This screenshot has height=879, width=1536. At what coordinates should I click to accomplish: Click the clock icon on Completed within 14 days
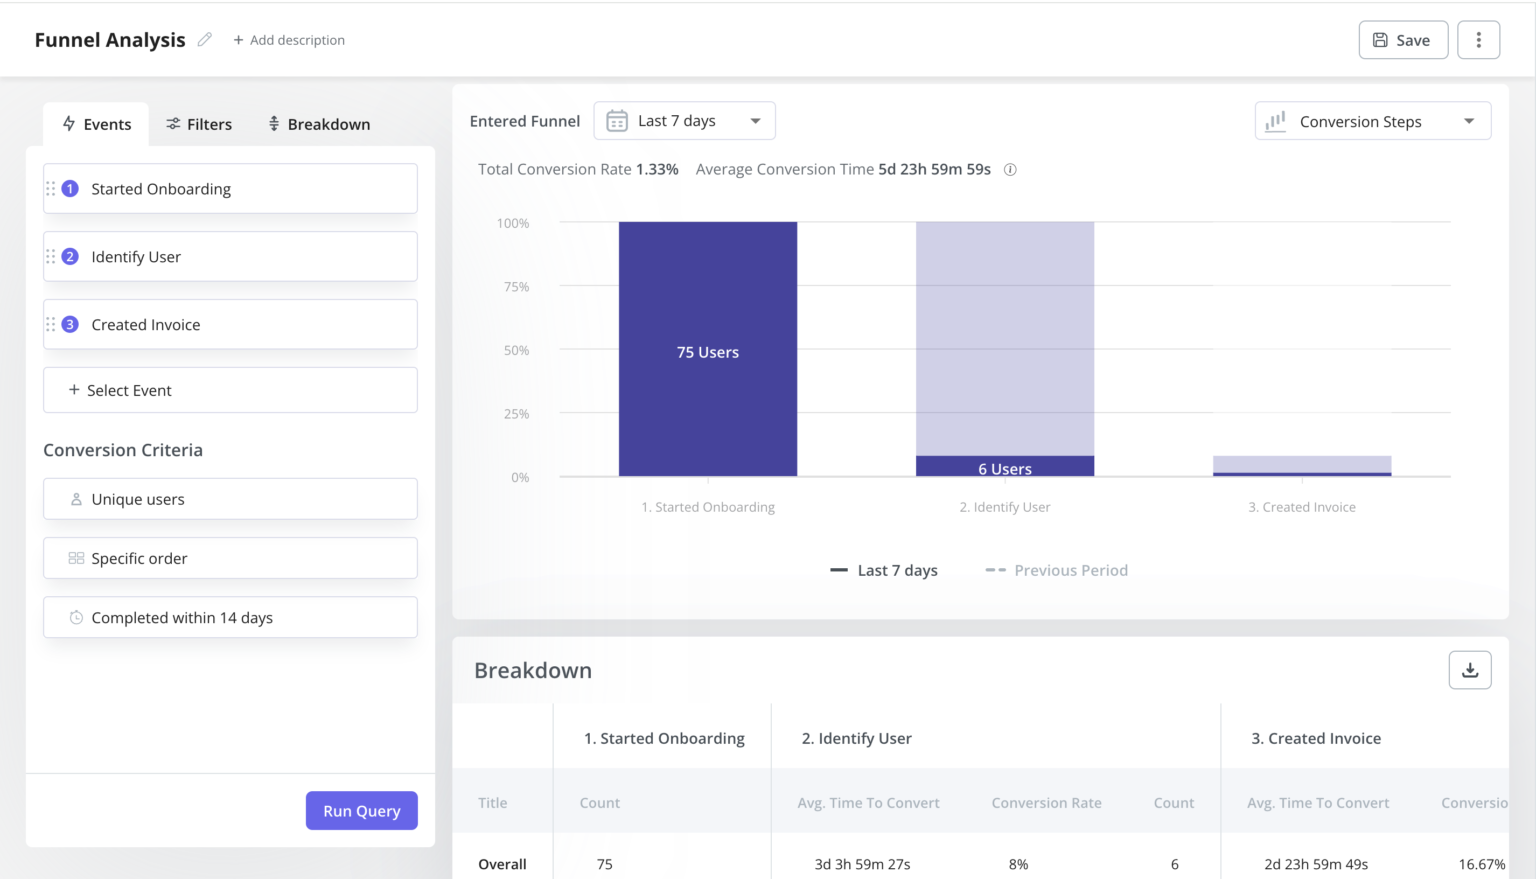point(76,617)
